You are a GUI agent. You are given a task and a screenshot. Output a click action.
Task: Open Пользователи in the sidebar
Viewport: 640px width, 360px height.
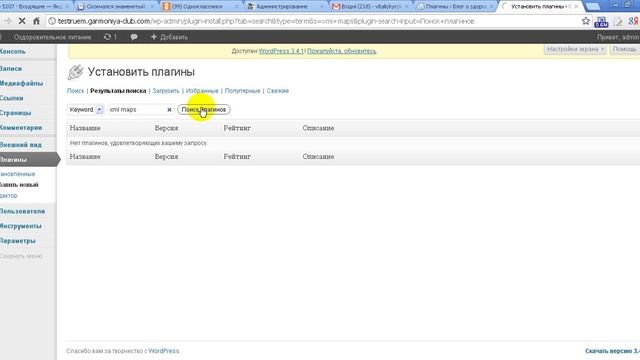(x=22, y=211)
